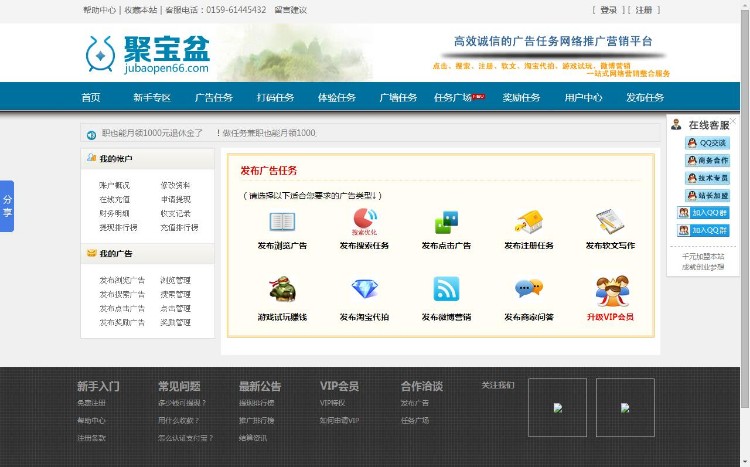Click the 我的广告 envelope icon
The width and height of the screenshot is (750, 467).
click(91, 253)
